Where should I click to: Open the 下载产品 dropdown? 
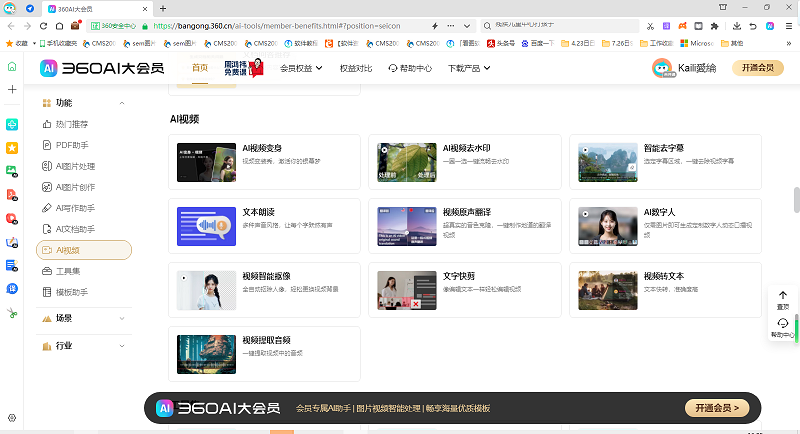click(x=469, y=68)
